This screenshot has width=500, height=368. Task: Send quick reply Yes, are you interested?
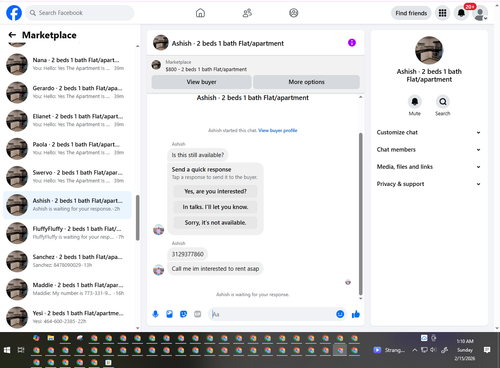(215, 191)
